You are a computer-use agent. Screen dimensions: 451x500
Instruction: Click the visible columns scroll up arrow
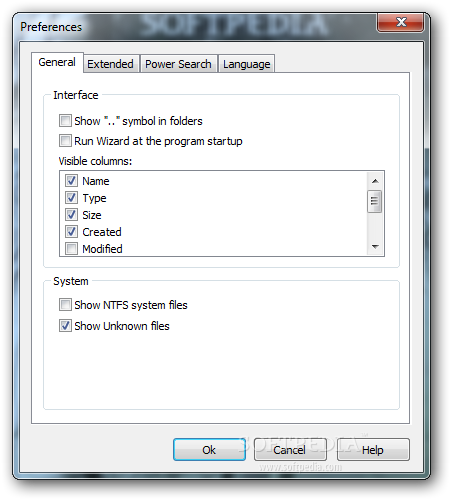pos(375,181)
